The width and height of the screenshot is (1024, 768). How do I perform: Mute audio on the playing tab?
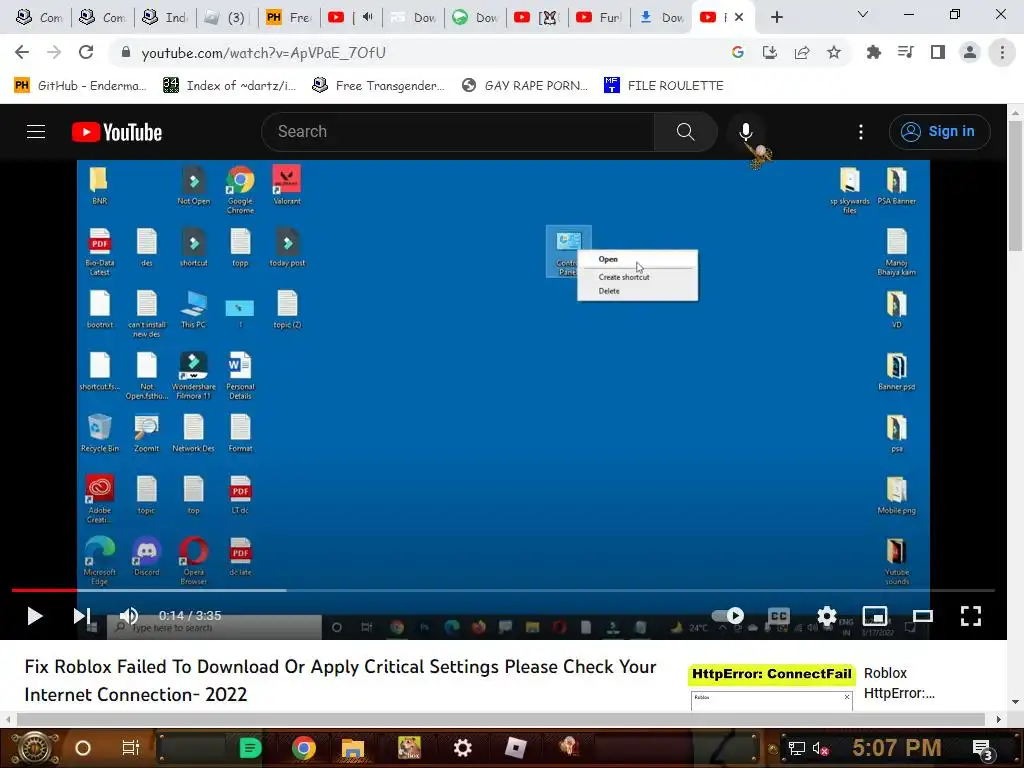coord(368,17)
